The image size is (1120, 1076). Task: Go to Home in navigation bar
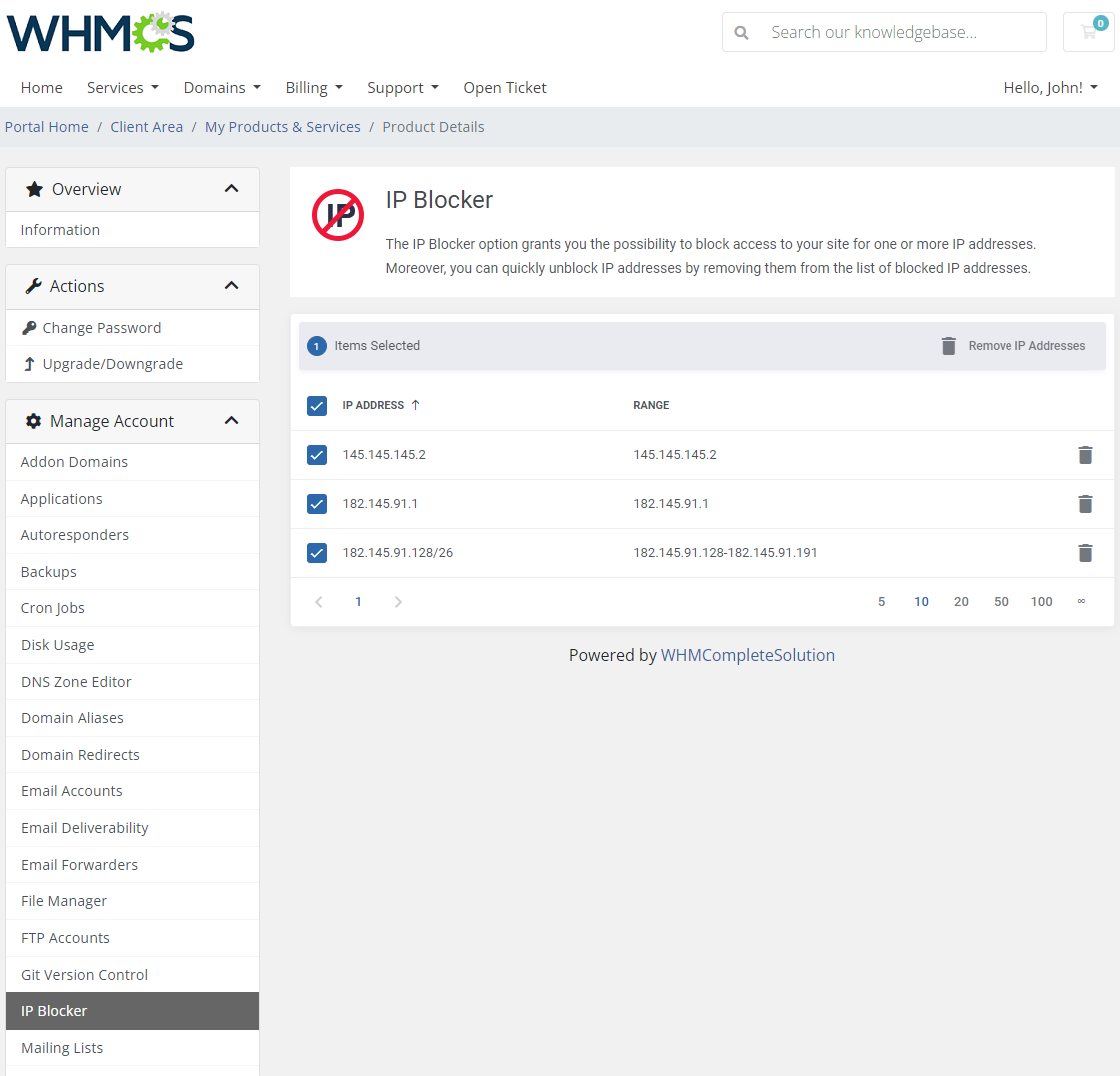click(41, 88)
